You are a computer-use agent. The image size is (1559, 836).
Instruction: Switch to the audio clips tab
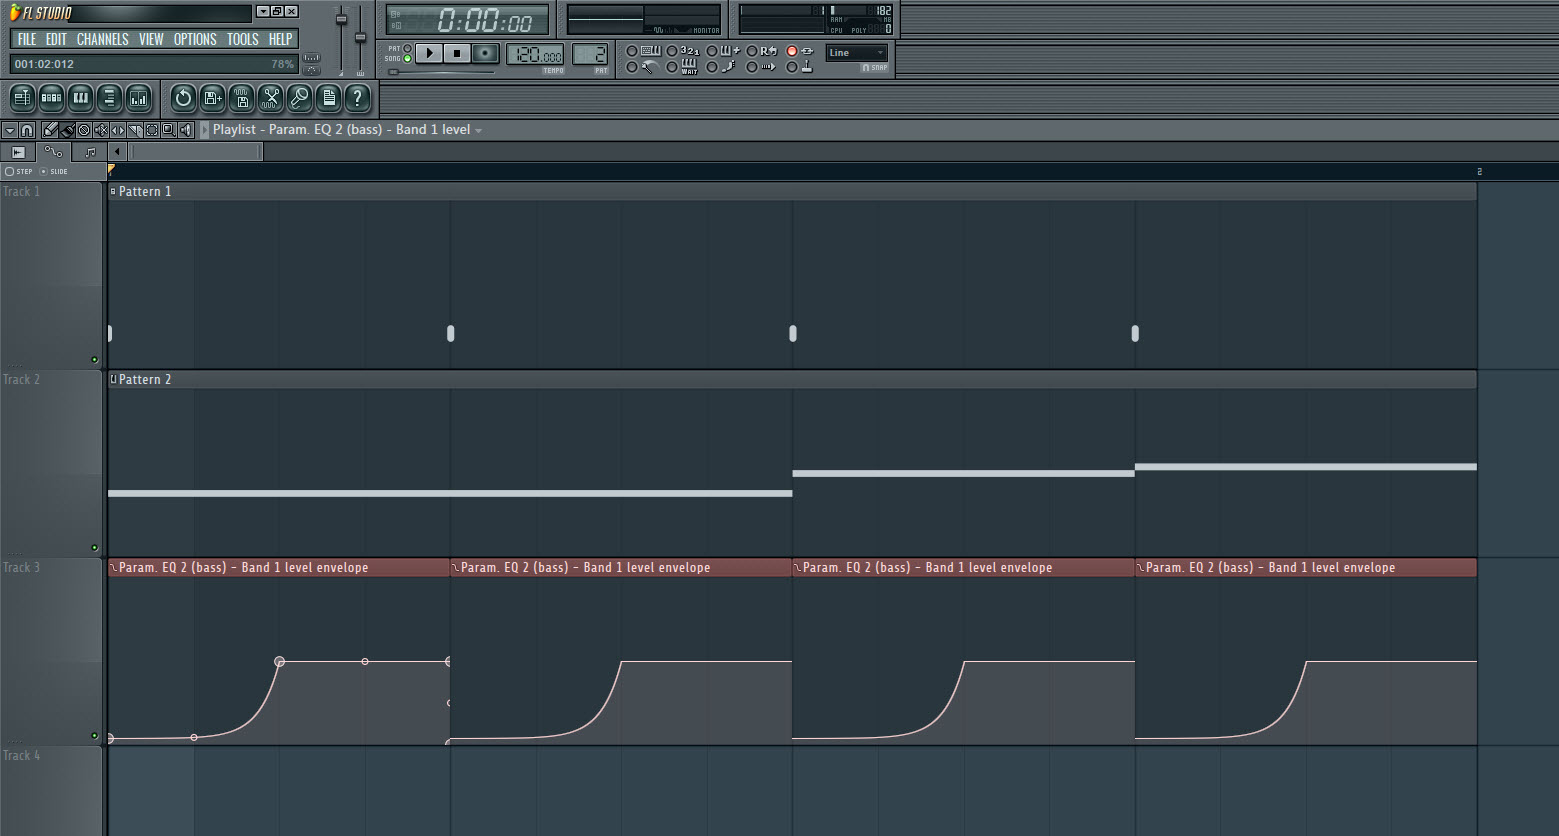(18, 152)
